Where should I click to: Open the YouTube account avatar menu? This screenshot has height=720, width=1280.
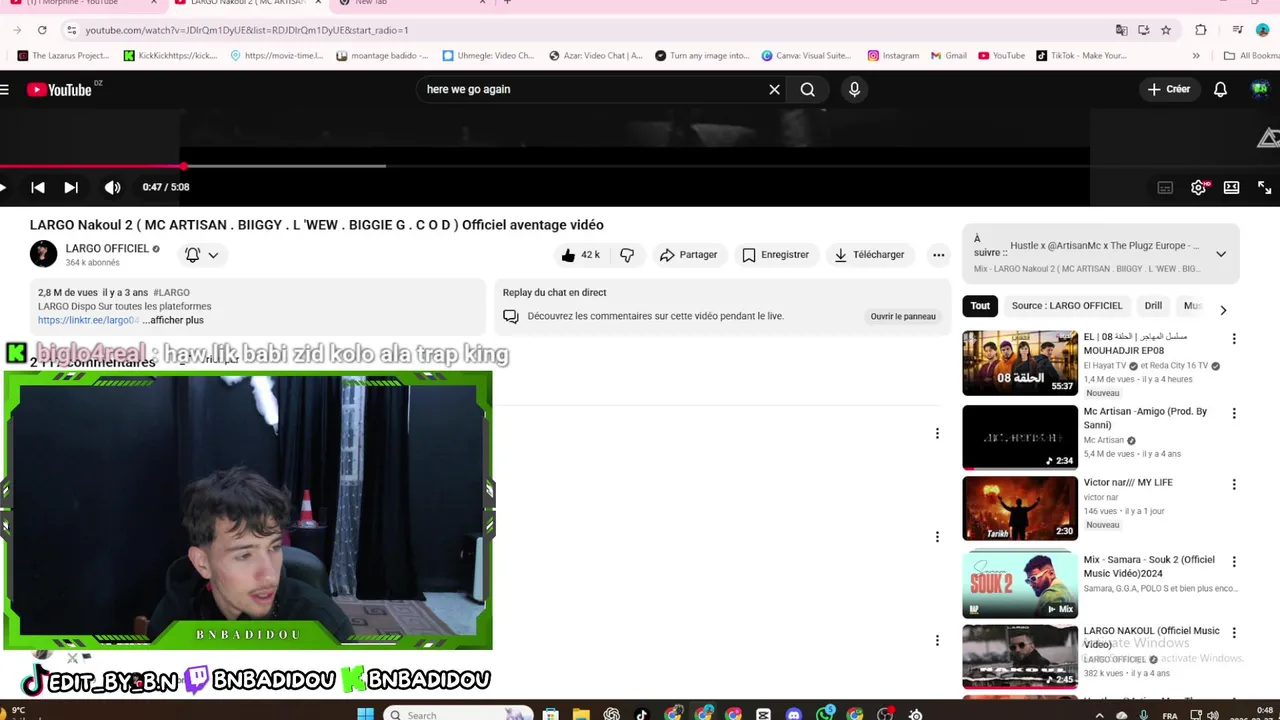[x=1260, y=89]
